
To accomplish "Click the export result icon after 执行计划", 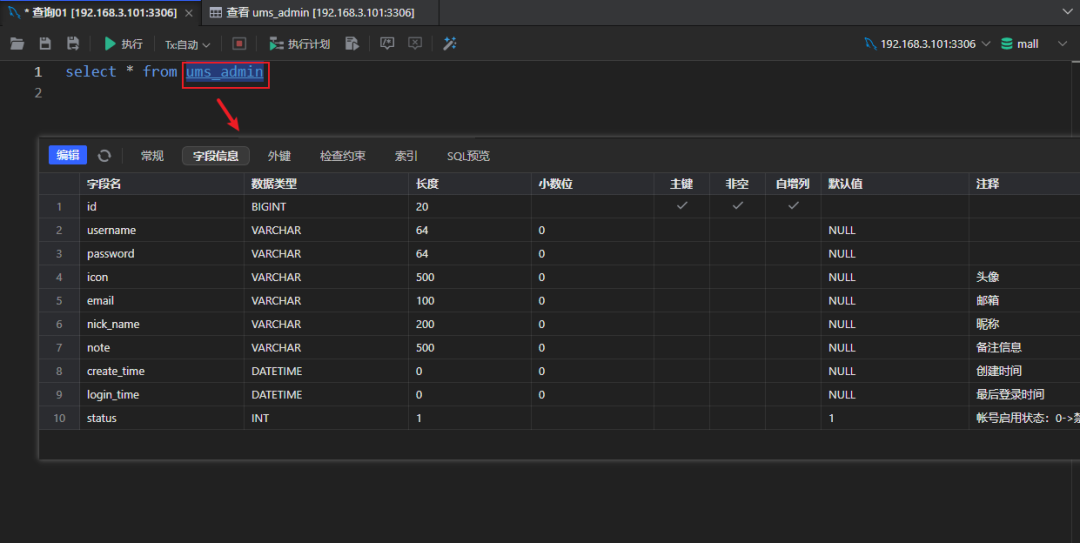I will pos(352,44).
